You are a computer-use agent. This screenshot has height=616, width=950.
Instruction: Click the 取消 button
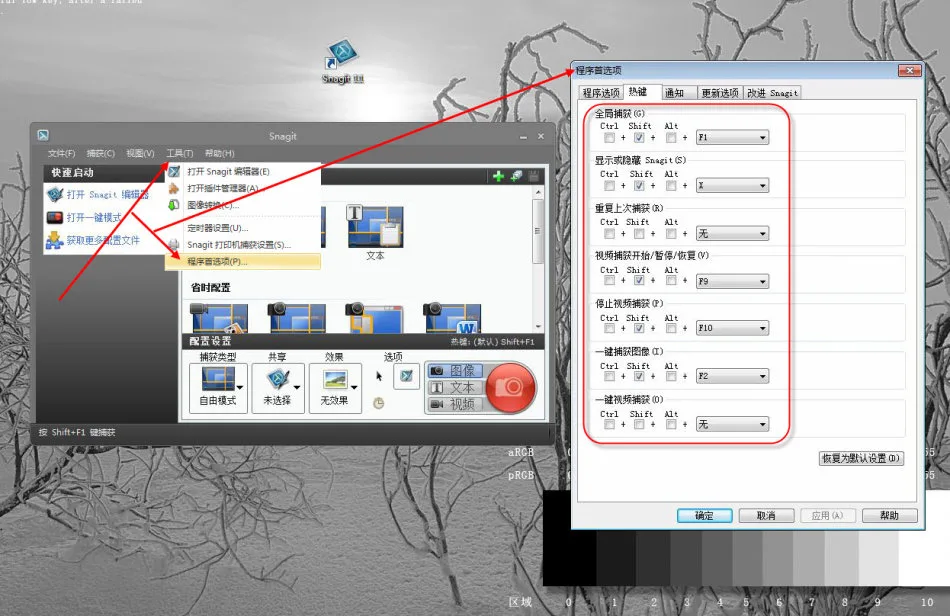click(766, 515)
